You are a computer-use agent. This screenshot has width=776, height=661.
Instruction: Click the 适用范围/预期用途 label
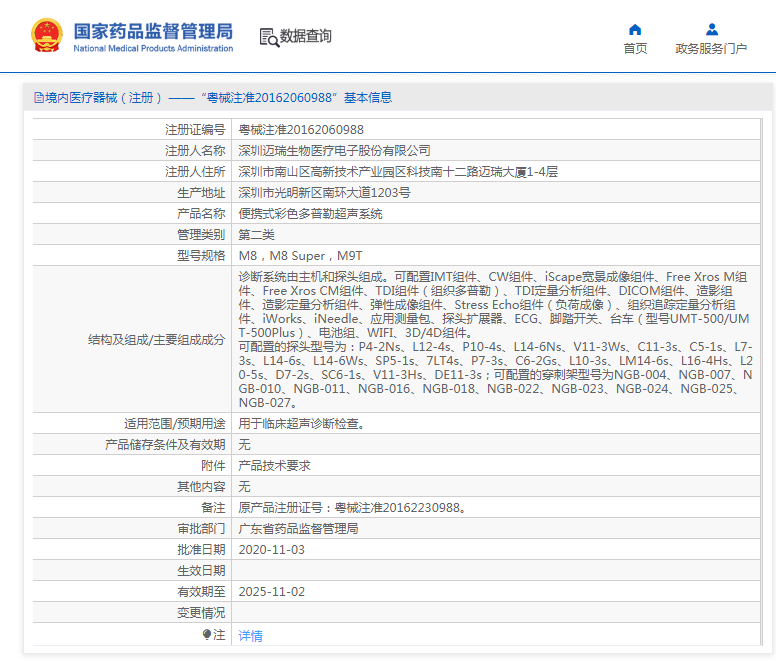tap(175, 424)
